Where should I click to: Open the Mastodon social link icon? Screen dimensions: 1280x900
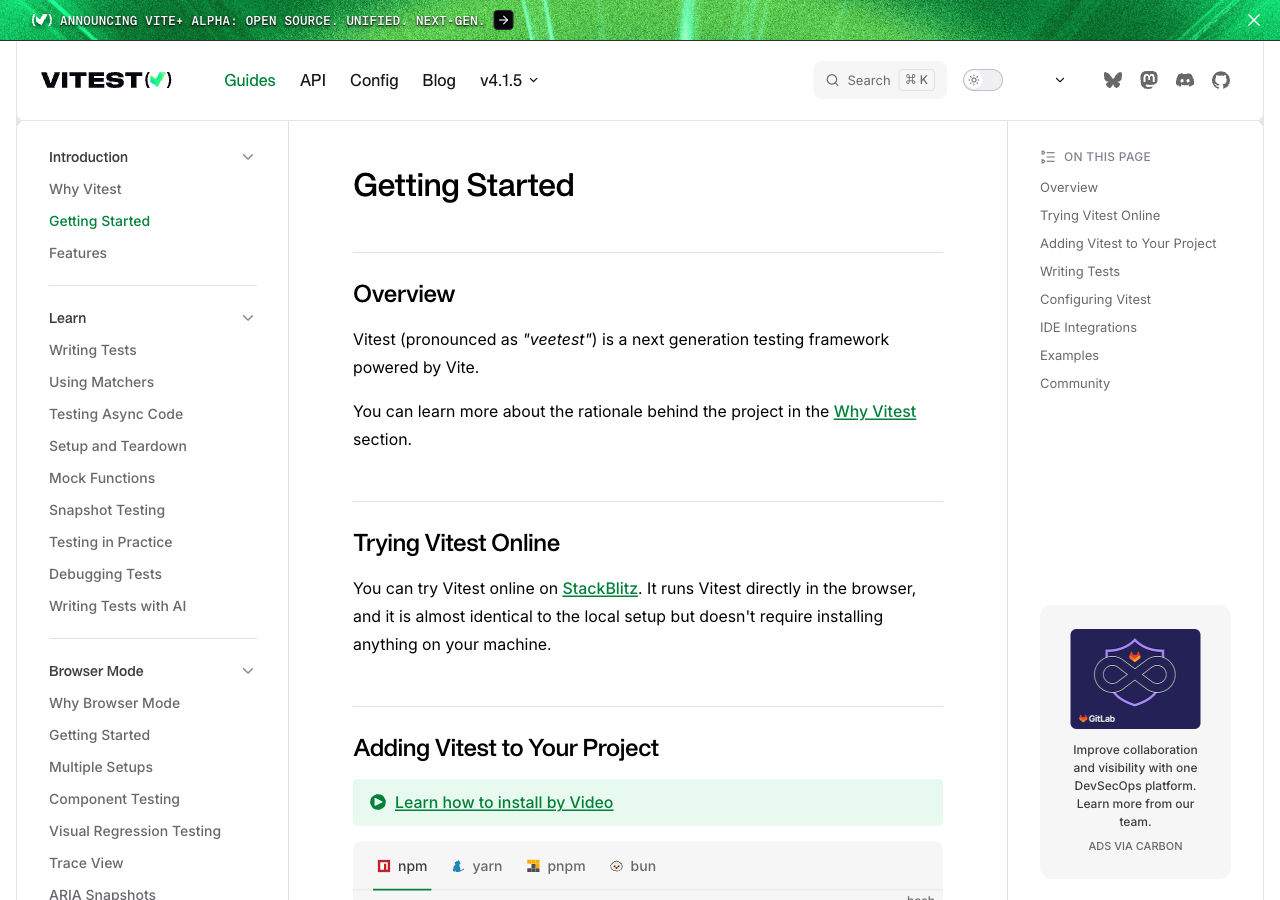pos(1149,80)
